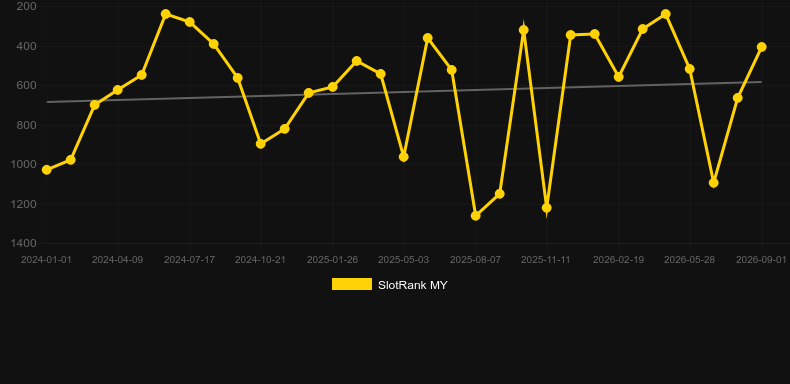
Task: Click the 2024-07-17 x-axis label
Action: pos(189,260)
